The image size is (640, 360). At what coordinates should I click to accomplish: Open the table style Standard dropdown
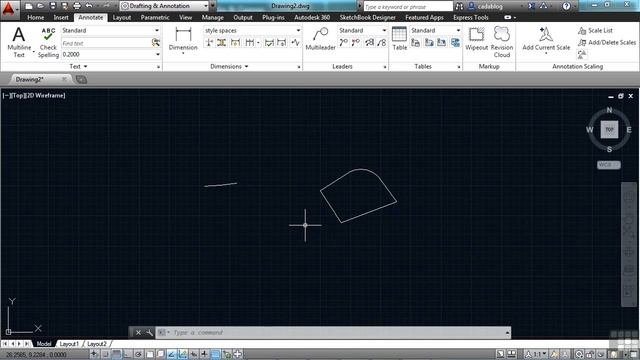click(x=458, y=31)
